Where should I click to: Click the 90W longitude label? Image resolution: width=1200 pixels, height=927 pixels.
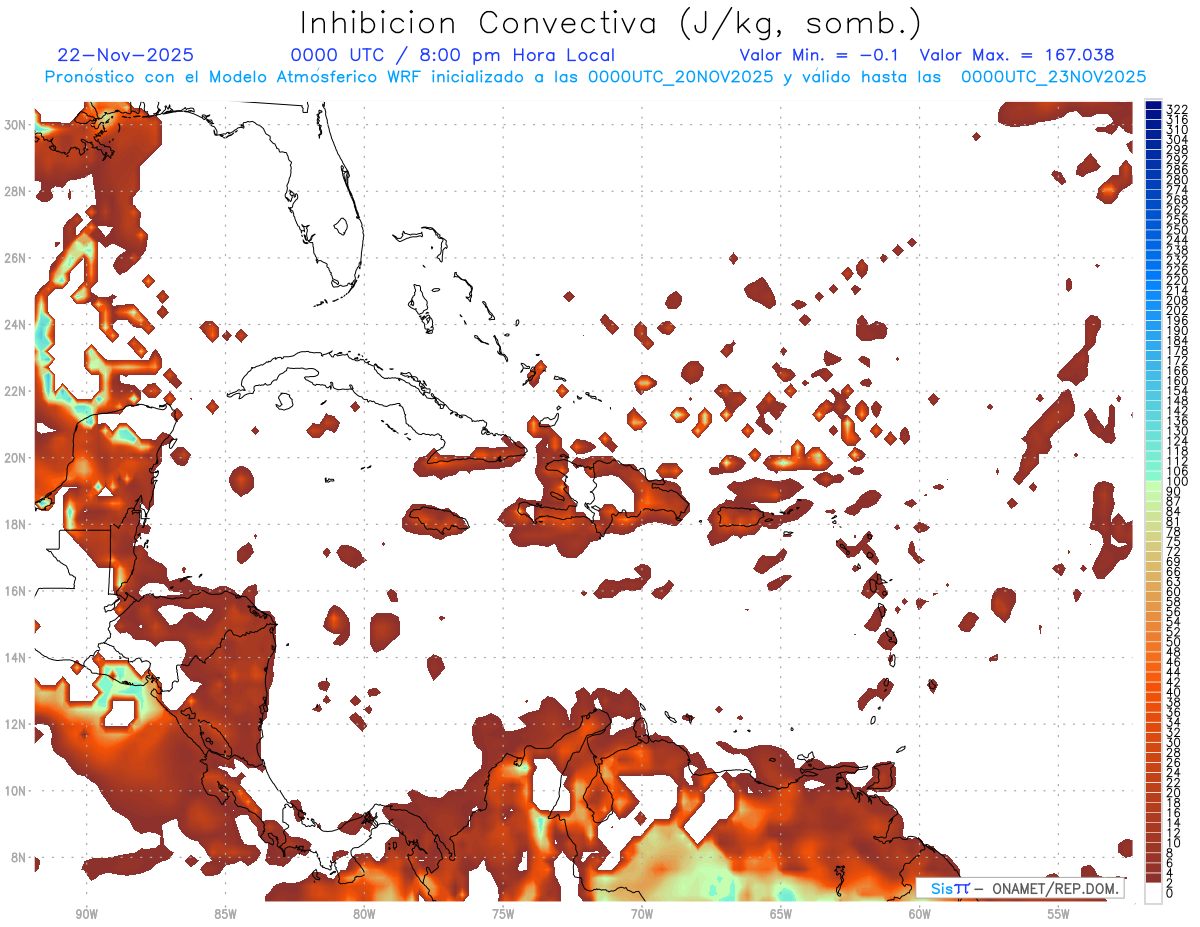[86, 915]
